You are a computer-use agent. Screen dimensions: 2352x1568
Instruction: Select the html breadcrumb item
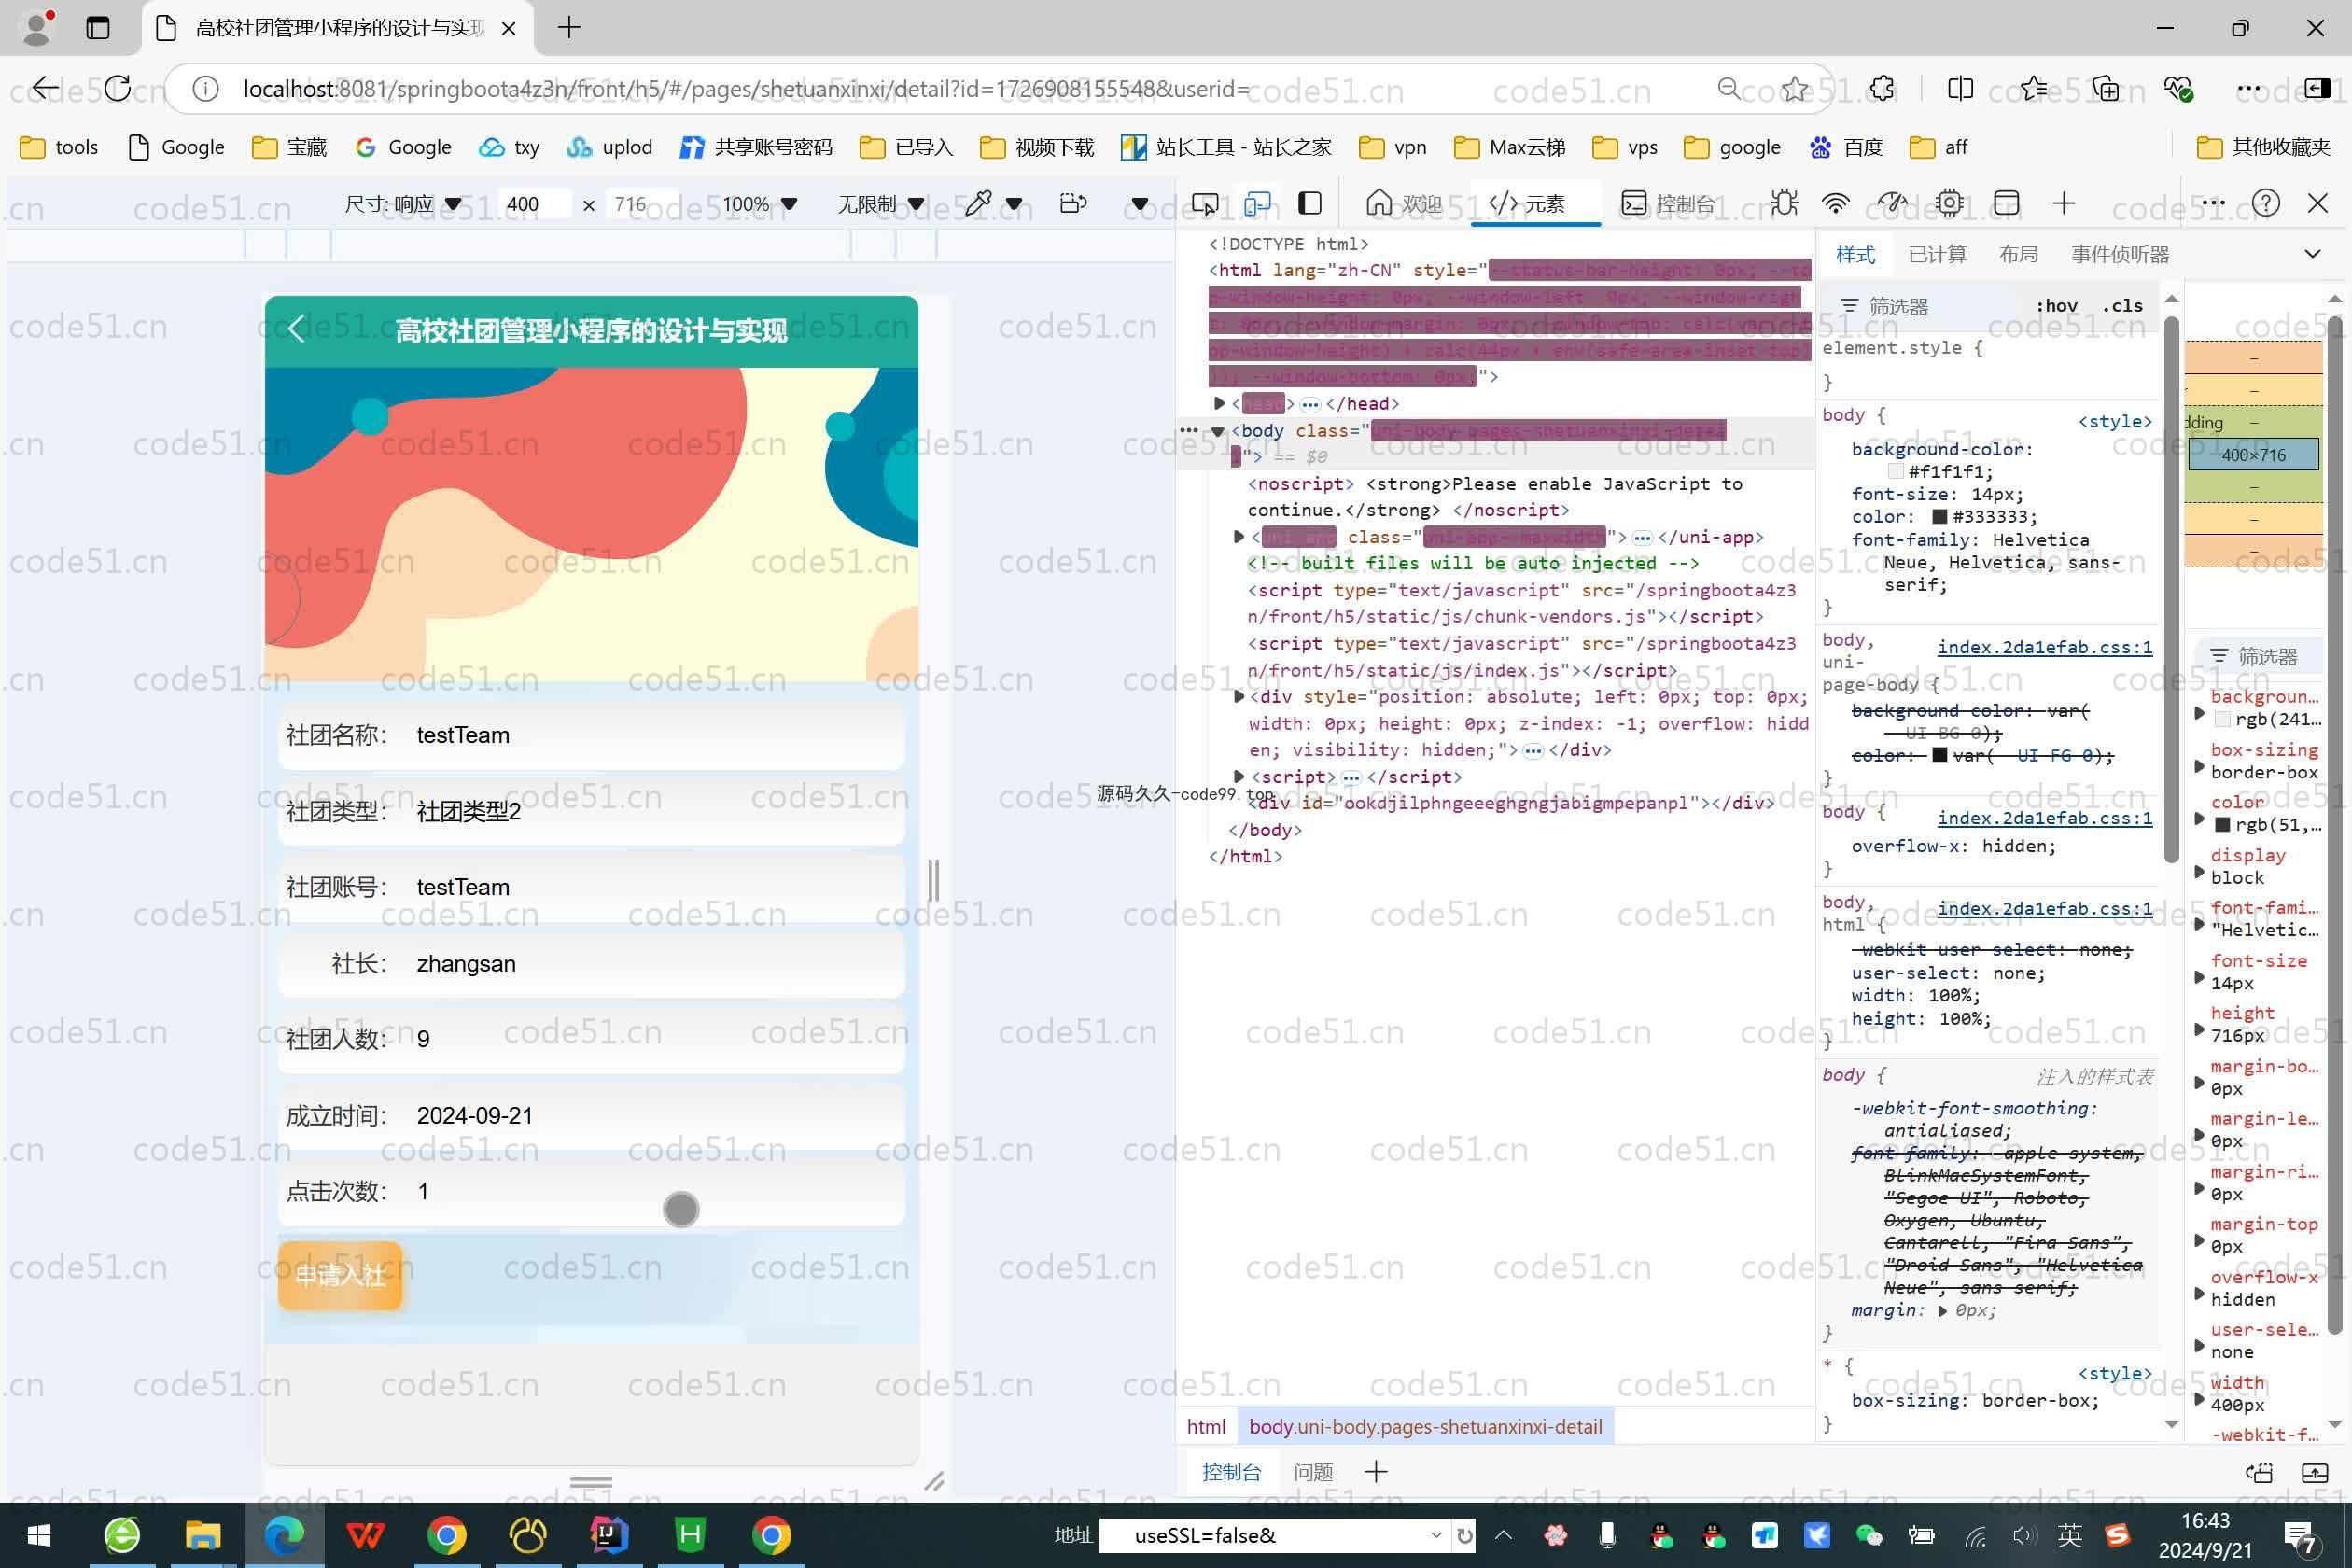[1206, 1427]
